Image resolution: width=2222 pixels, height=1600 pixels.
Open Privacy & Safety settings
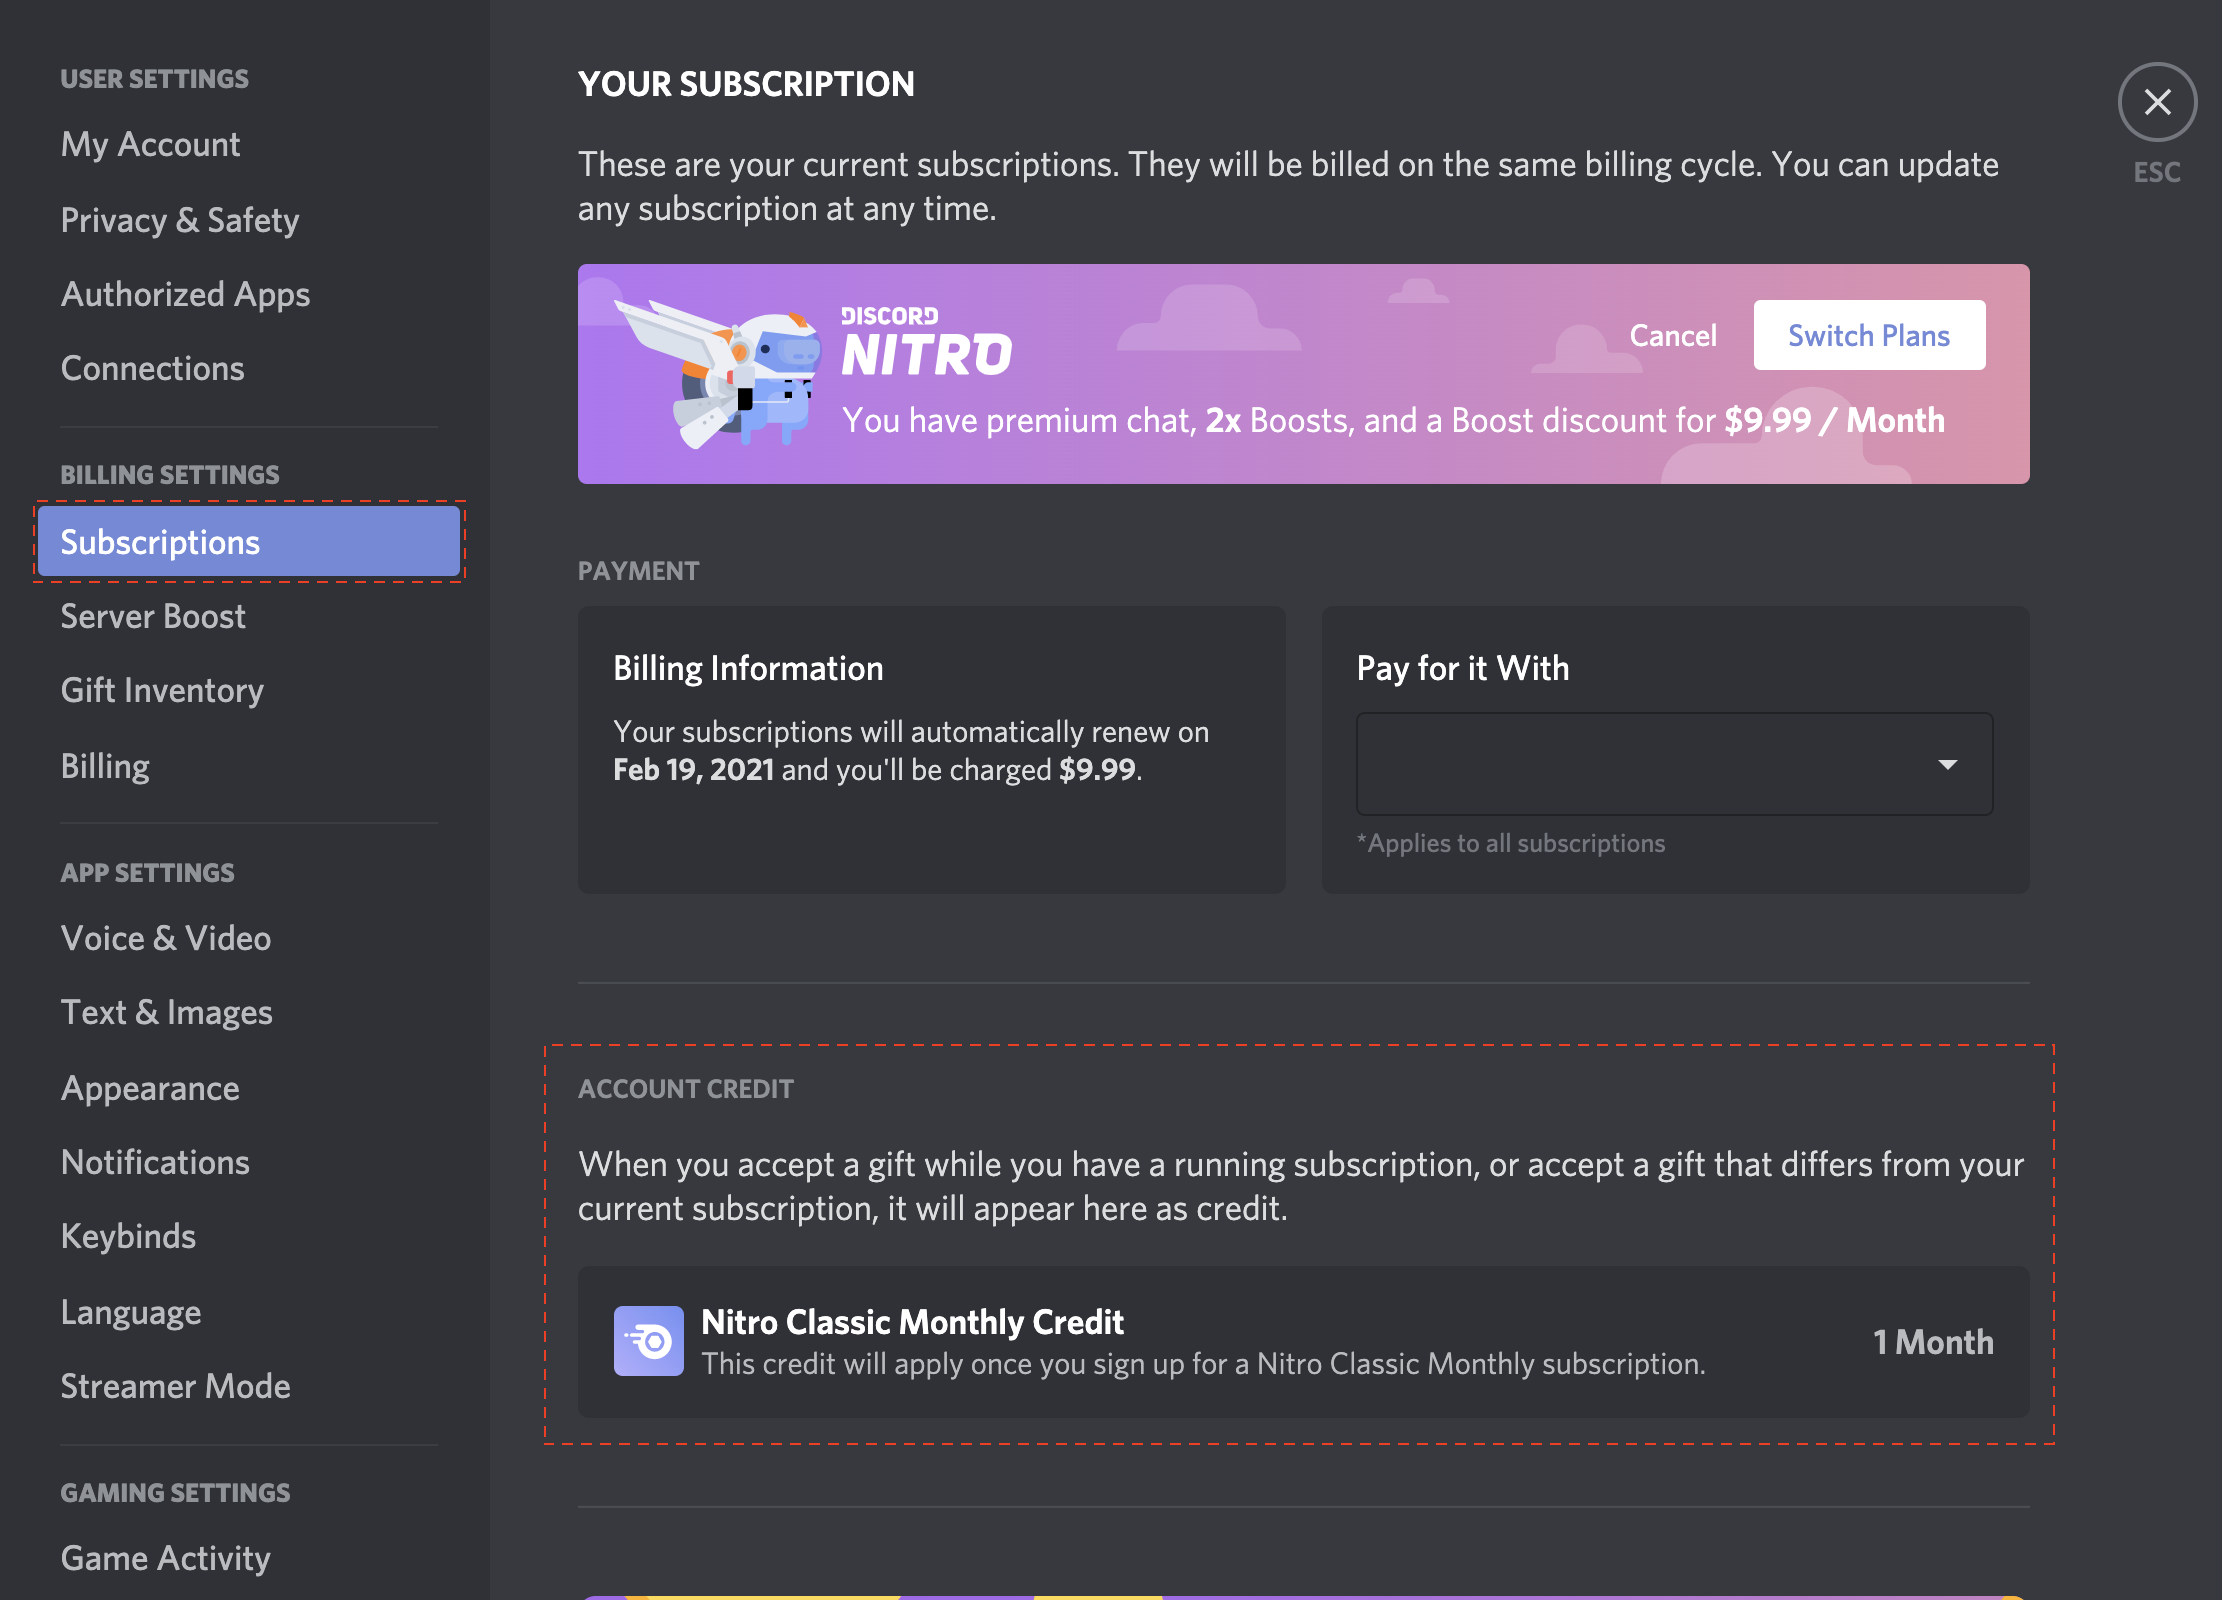tap(179, 217)
